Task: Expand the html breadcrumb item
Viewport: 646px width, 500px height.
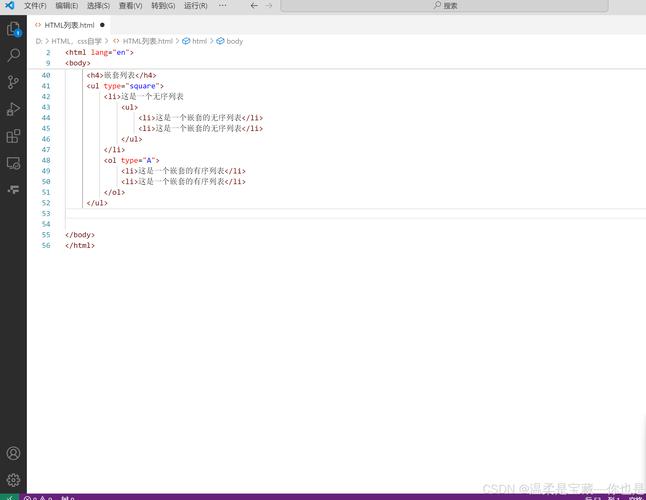Action: tap(199, 41)
